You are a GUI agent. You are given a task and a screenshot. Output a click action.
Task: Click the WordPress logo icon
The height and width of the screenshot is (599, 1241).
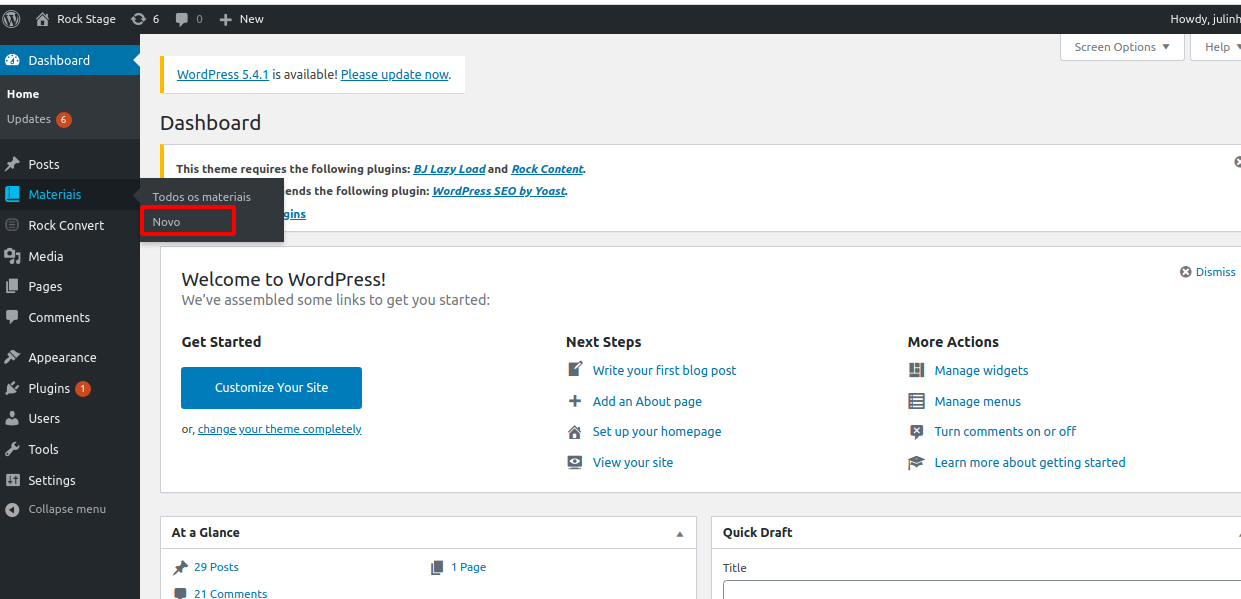pyautogui.click(x=12, y=19)
